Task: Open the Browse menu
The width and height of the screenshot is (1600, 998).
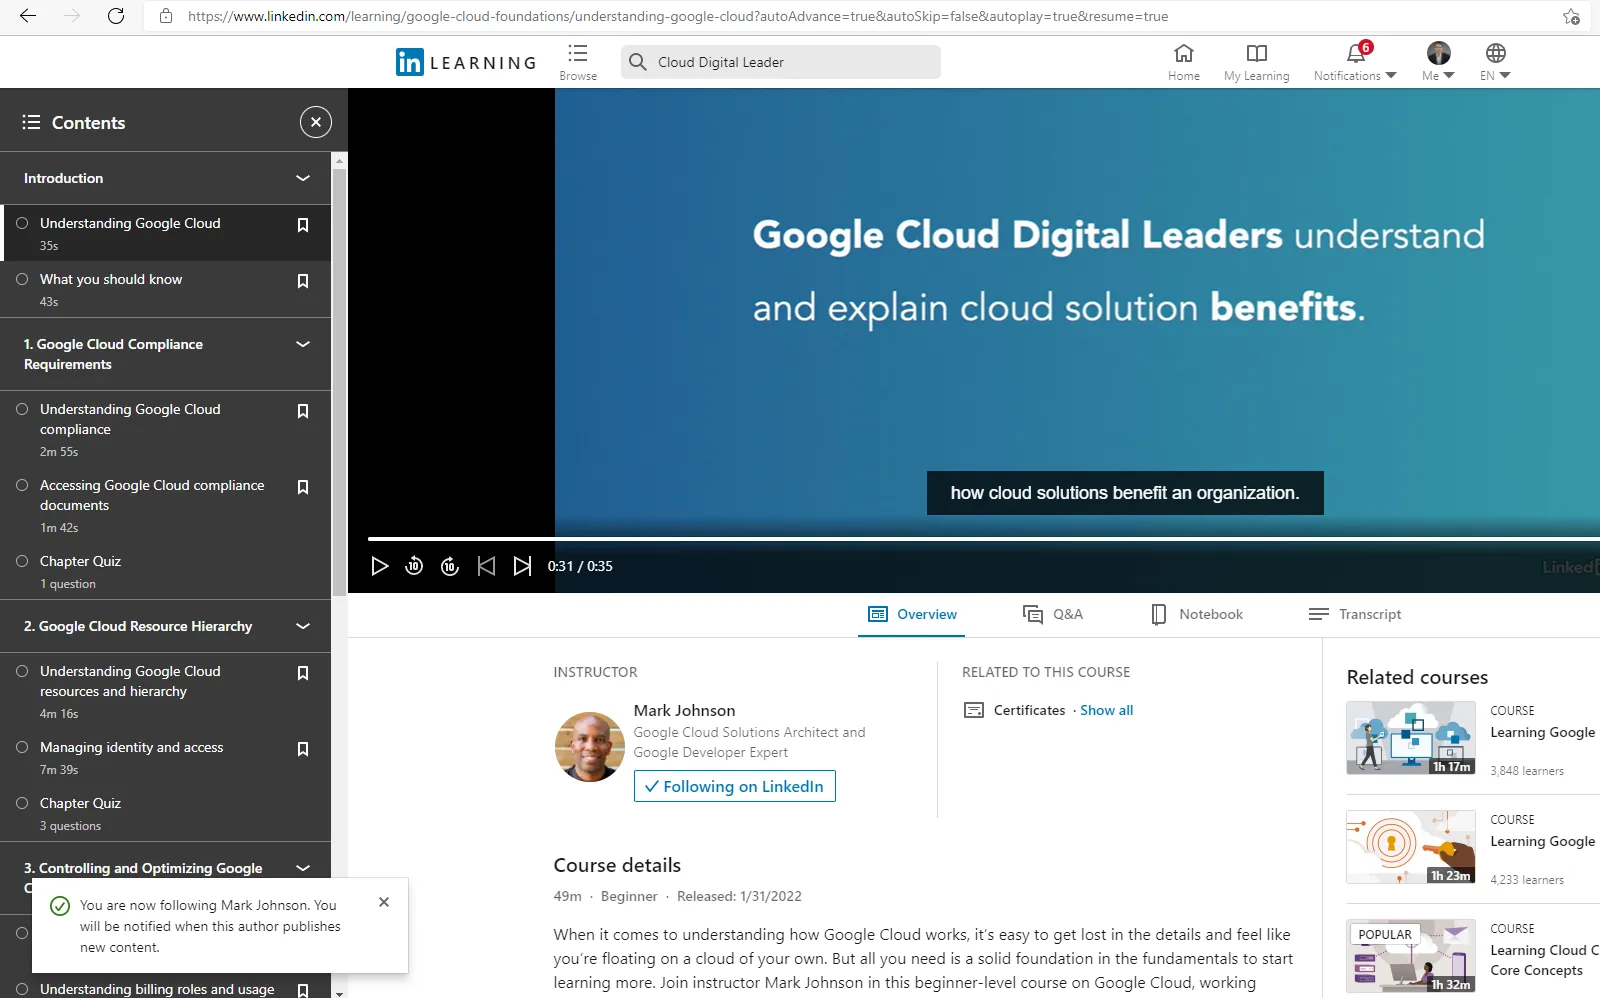Action: [x=578, y=62]
